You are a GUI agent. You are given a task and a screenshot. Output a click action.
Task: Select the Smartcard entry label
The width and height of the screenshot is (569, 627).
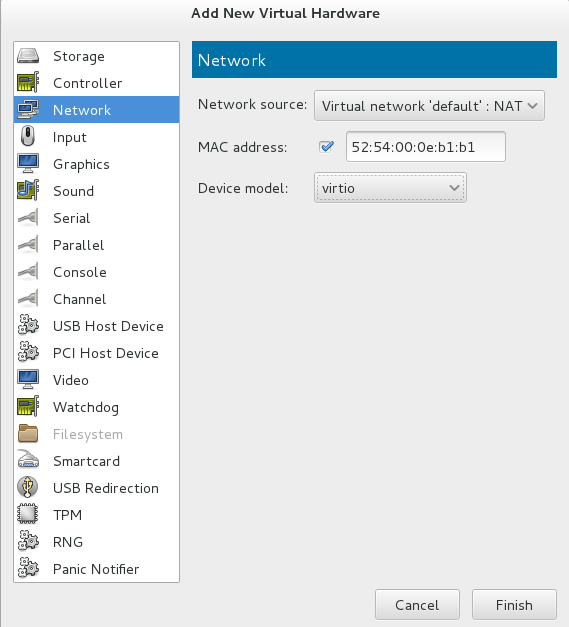pos(86,461)
